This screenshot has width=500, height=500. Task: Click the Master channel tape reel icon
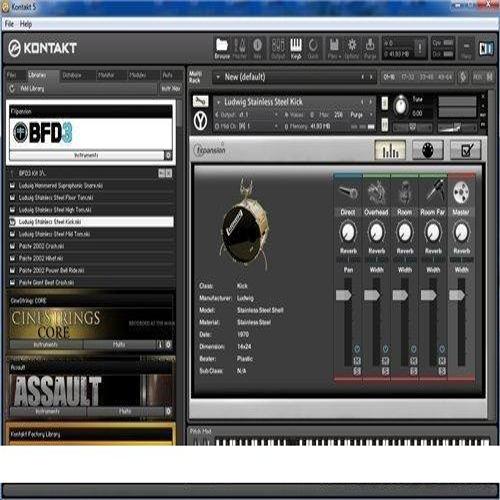coord(461,192)
